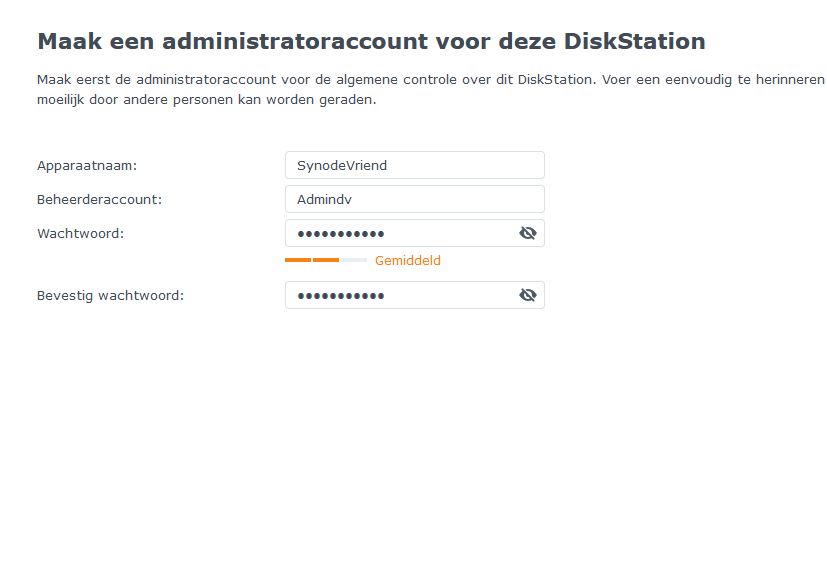827x577 pixels.
Task: Click the first orange strength bar segment
Action: coord(298,260)
